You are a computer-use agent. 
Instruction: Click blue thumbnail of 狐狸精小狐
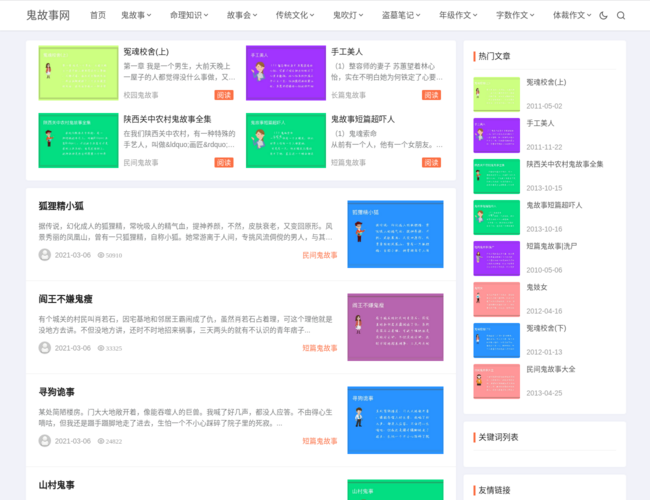point(395,234)
